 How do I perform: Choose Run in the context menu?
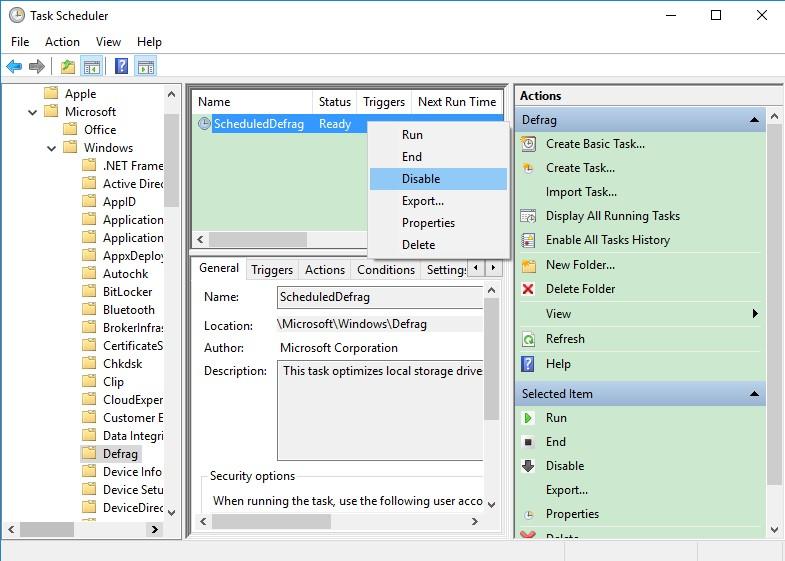[438, 135]
